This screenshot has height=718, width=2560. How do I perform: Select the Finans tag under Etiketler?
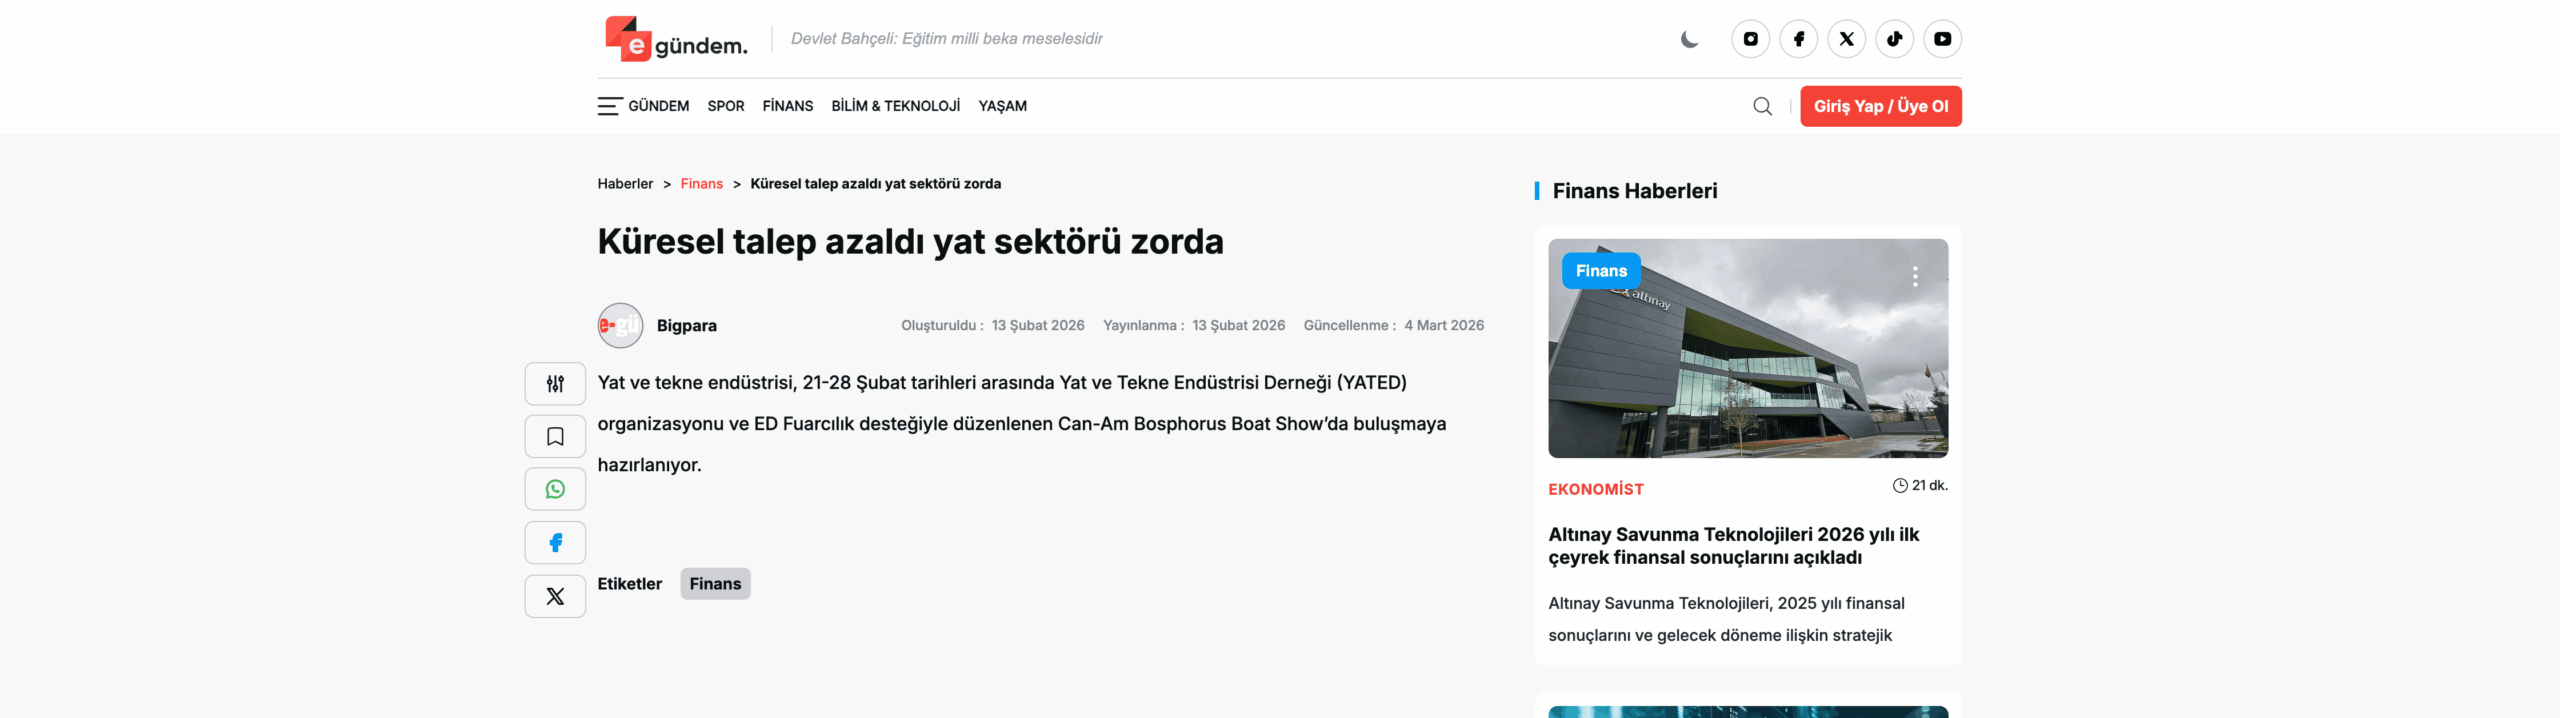click(x=715, y=584)
